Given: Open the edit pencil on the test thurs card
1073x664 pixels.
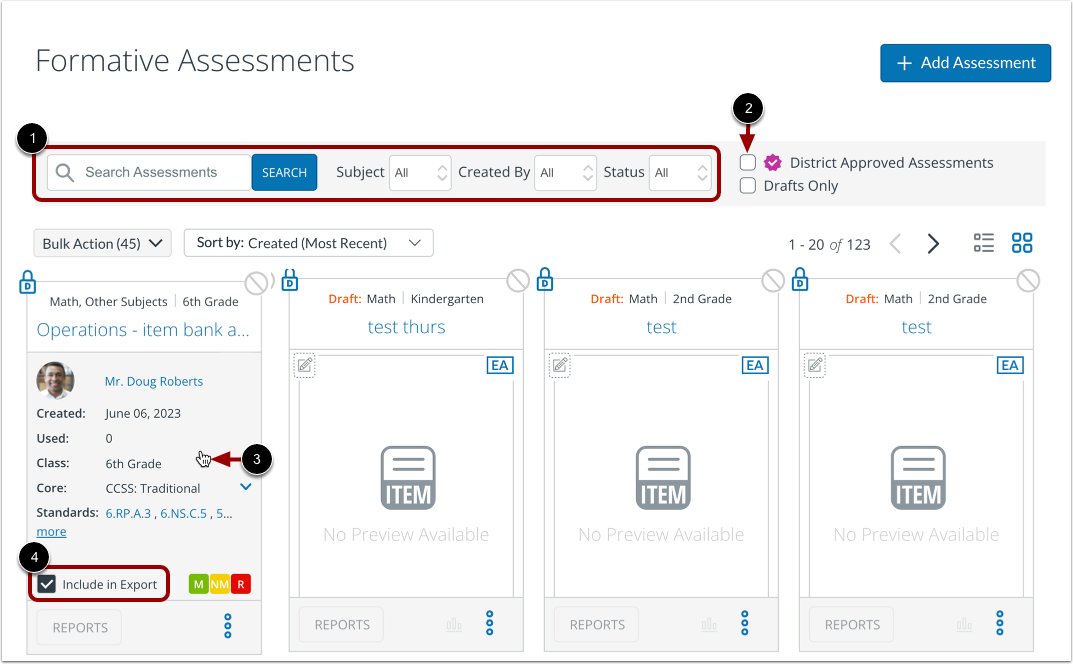Looking at the screenshot, I should [303, 365].
